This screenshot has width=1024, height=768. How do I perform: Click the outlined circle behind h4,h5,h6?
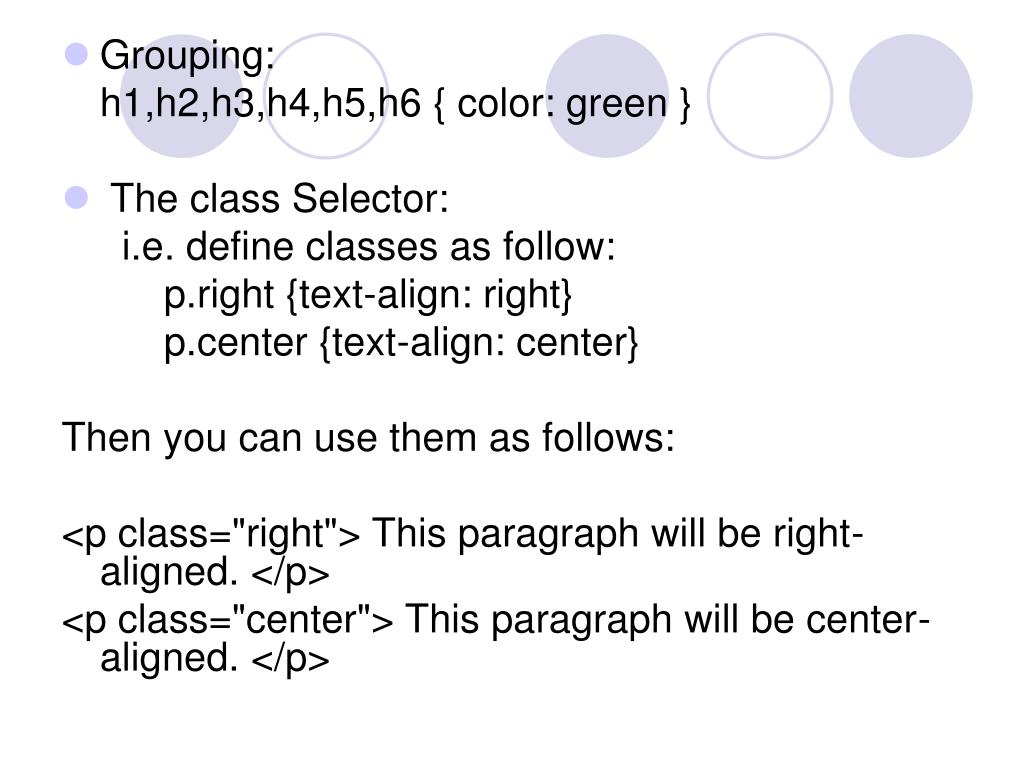[326, 96]
